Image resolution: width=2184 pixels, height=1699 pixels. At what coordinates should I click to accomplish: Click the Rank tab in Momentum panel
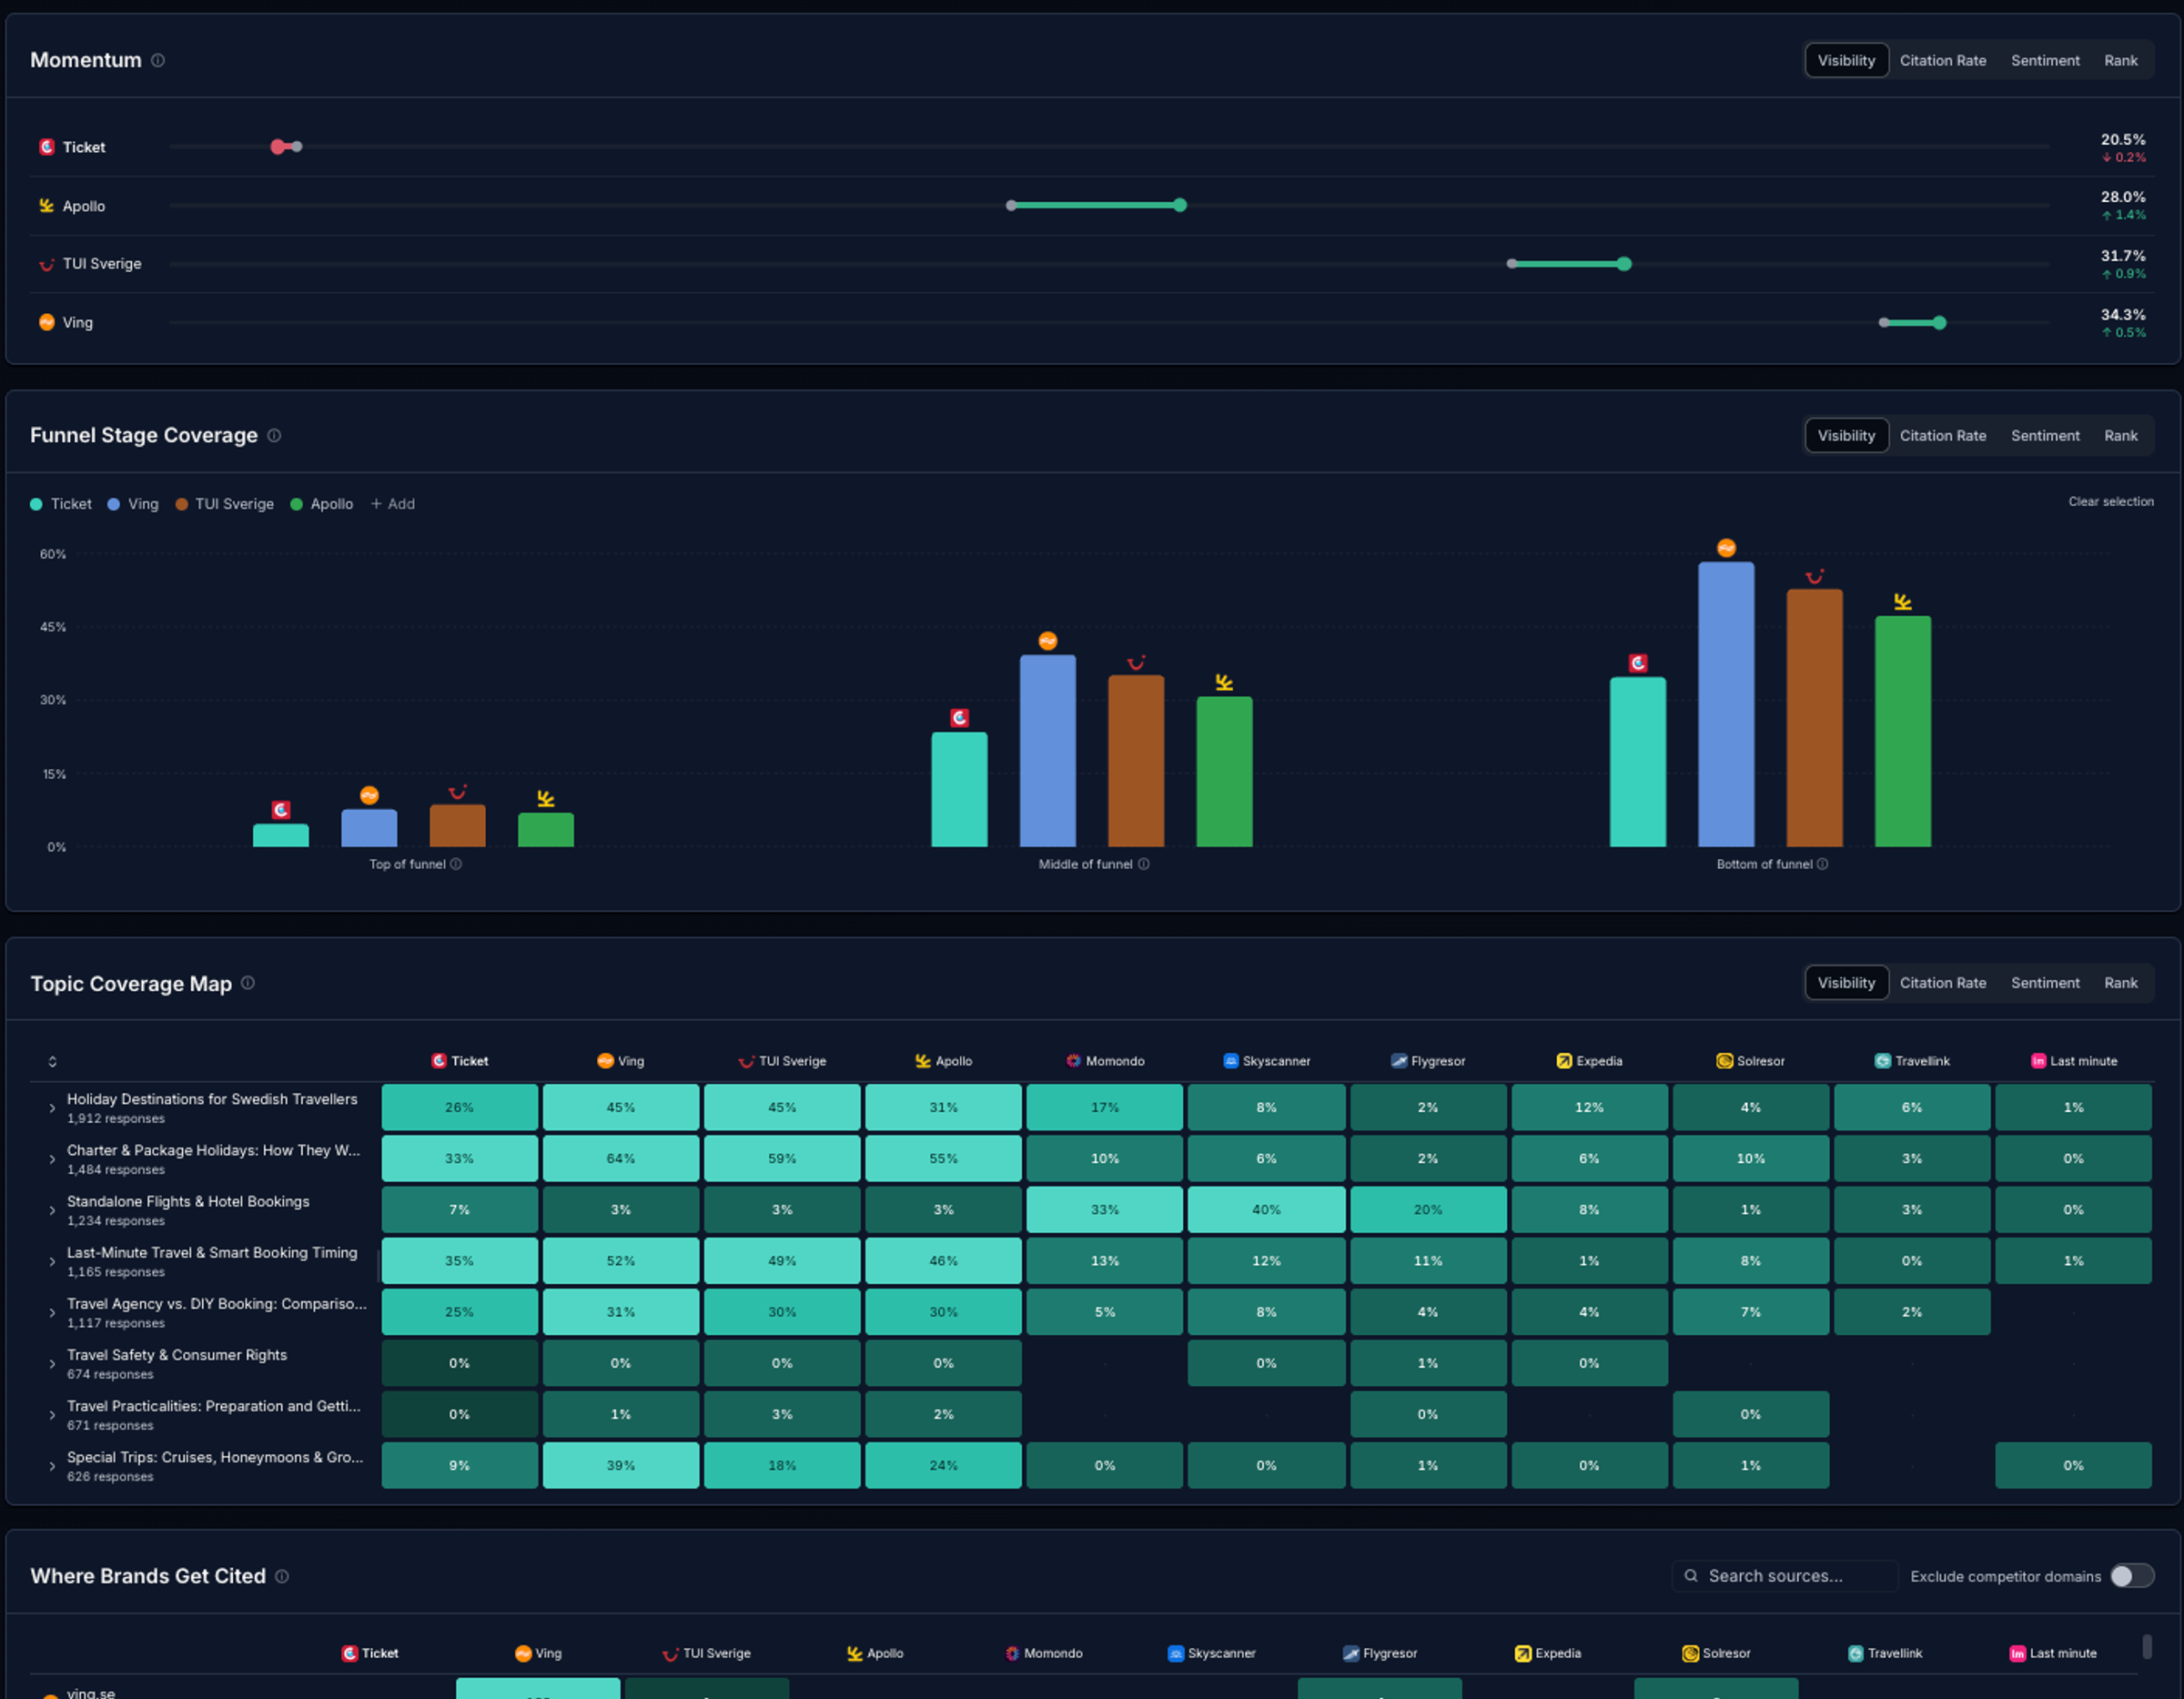[2120, 60]
